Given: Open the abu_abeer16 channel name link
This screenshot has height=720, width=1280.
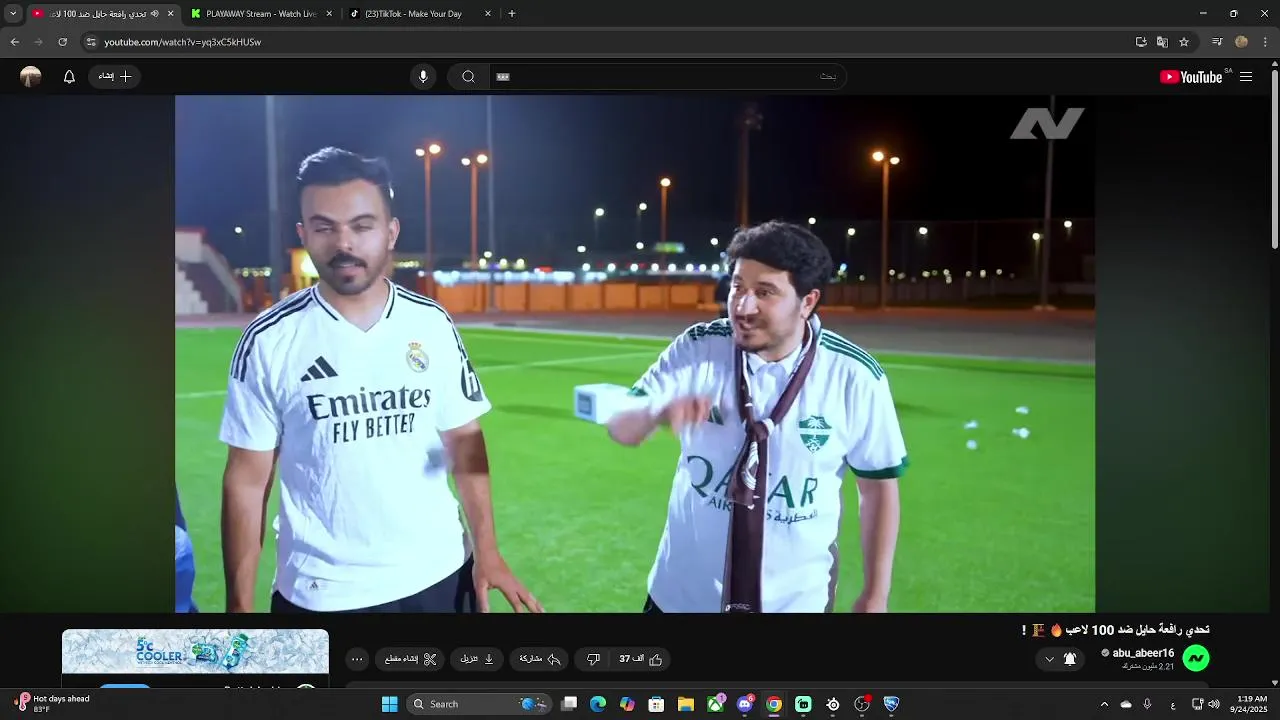Looking at the screenshot, I should pos(1143,653).
